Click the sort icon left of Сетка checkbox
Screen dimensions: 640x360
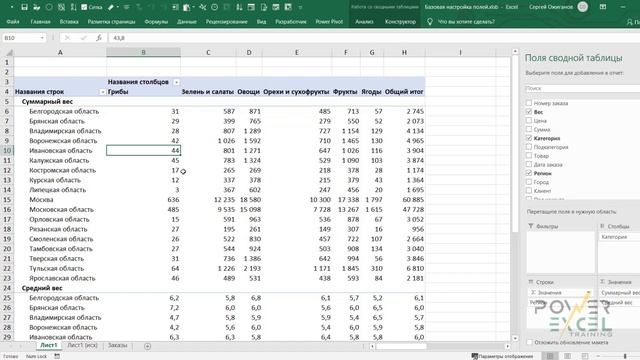click(x=73, y=7)
